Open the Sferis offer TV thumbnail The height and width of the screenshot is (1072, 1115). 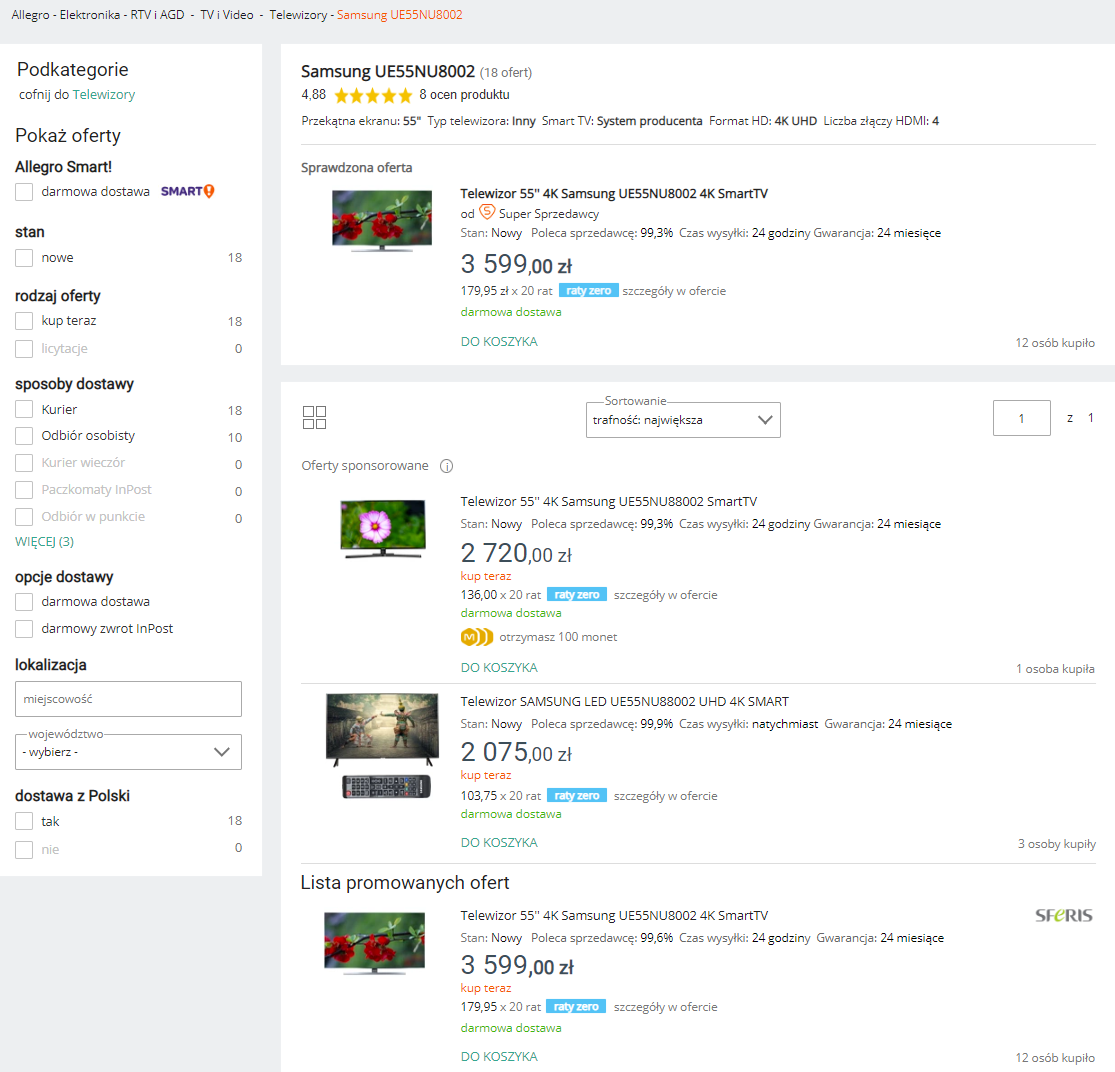point(375,943)
